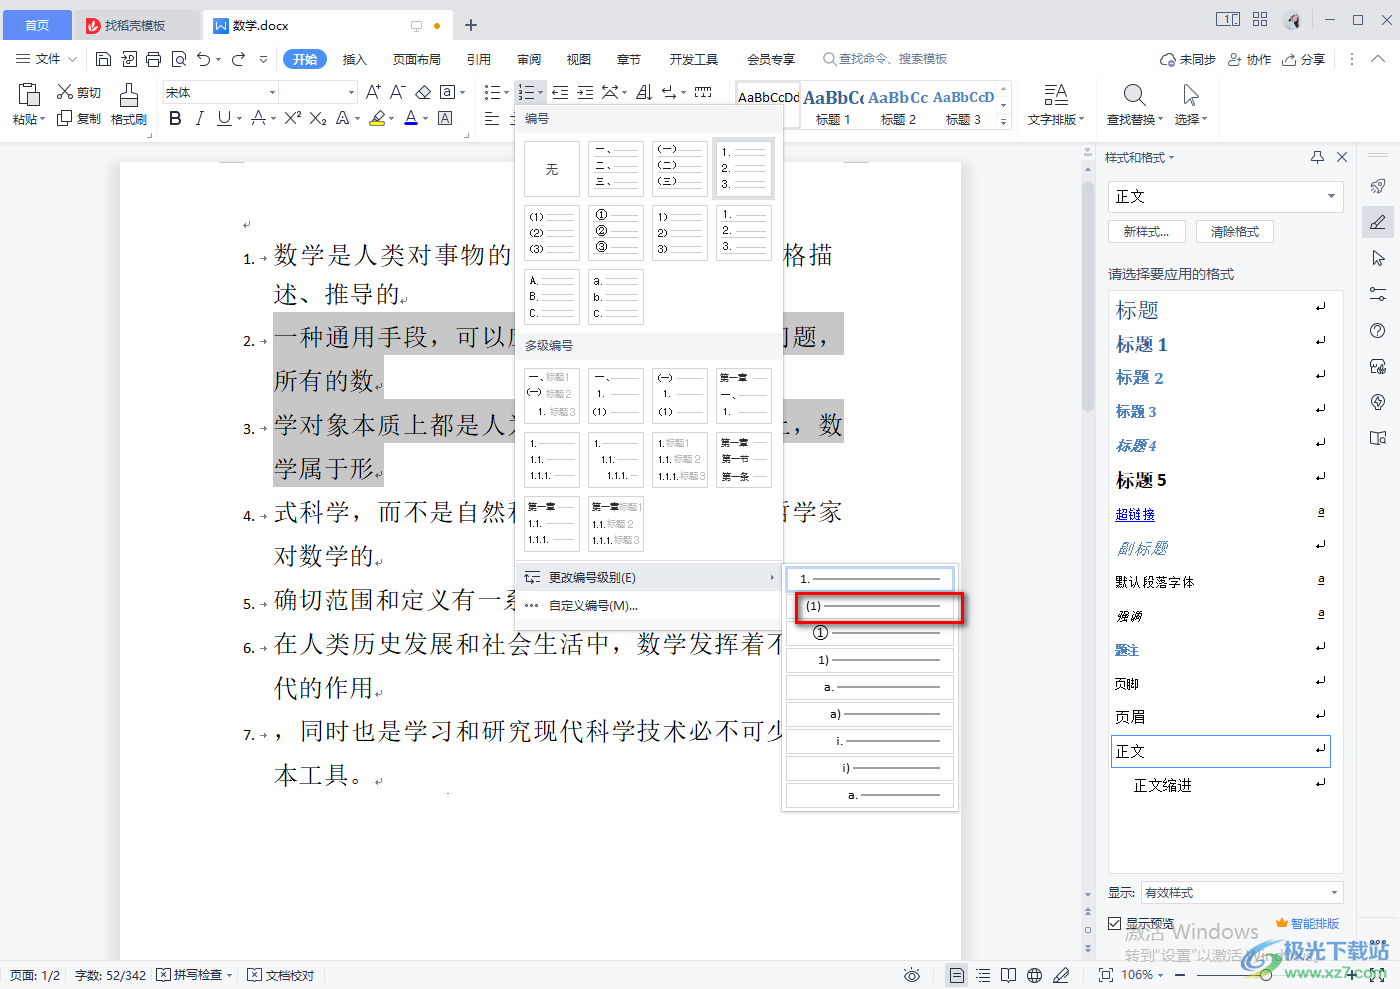Toggle Underline formatting
This screenshot has width=1400, height=989.
click(223, 118)
